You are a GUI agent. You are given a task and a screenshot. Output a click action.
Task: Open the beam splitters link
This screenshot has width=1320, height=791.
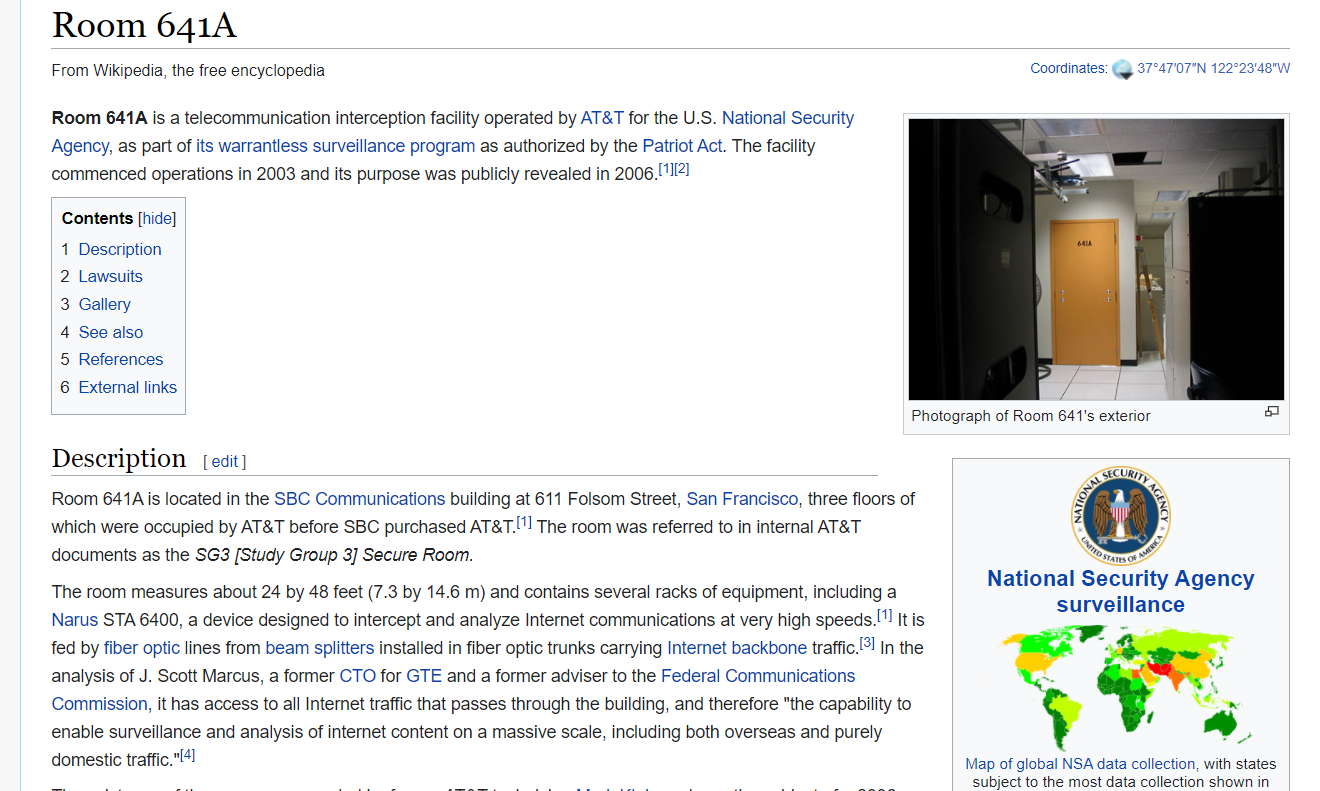[x=320, y=648]
